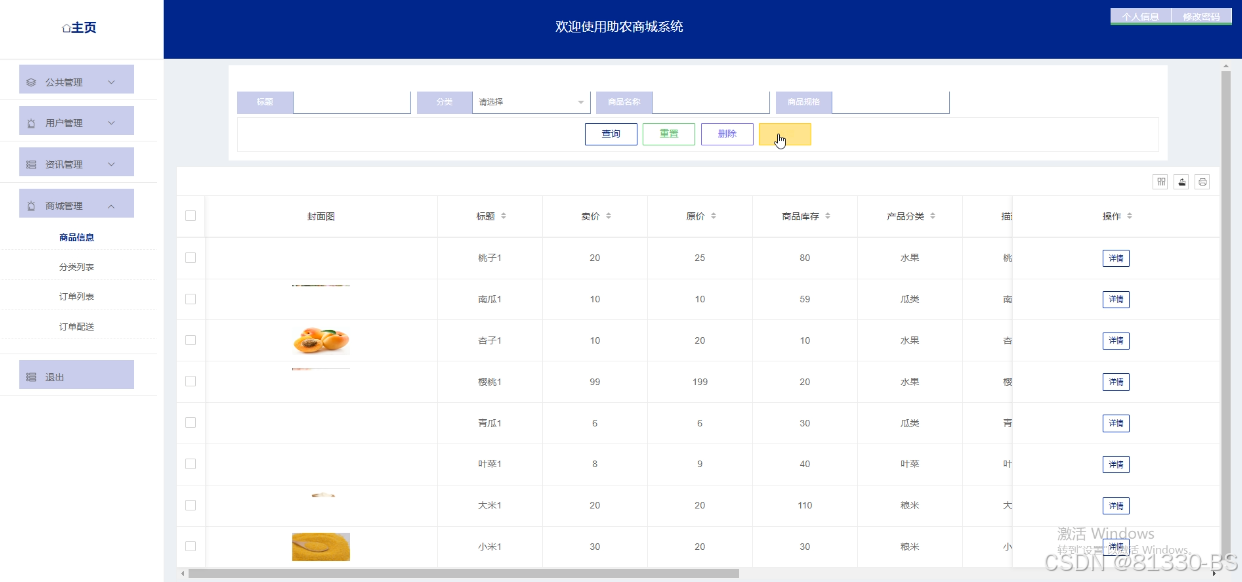Click the vertical page scrollbar
The height and width of the screenshot is (582, 1242).
pos(1226,317)
